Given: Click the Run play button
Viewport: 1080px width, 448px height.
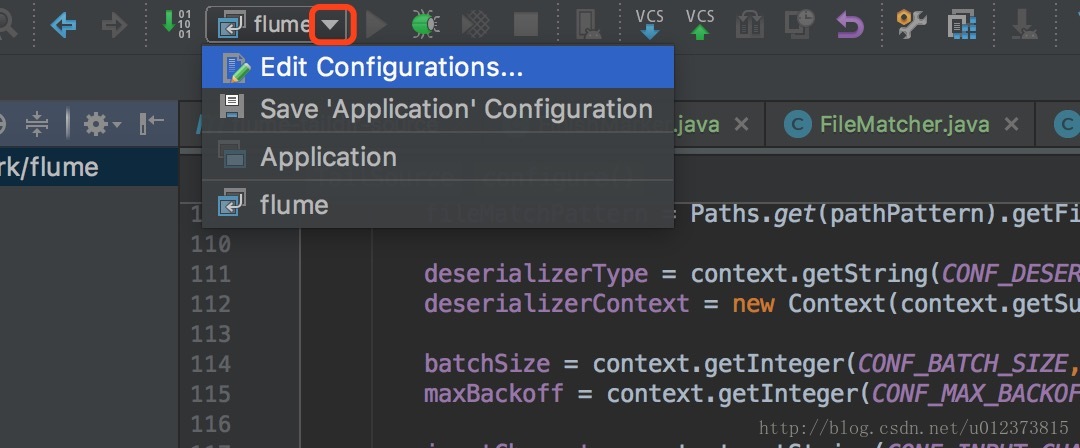Looking at the screenshot, I should (376, 25).
